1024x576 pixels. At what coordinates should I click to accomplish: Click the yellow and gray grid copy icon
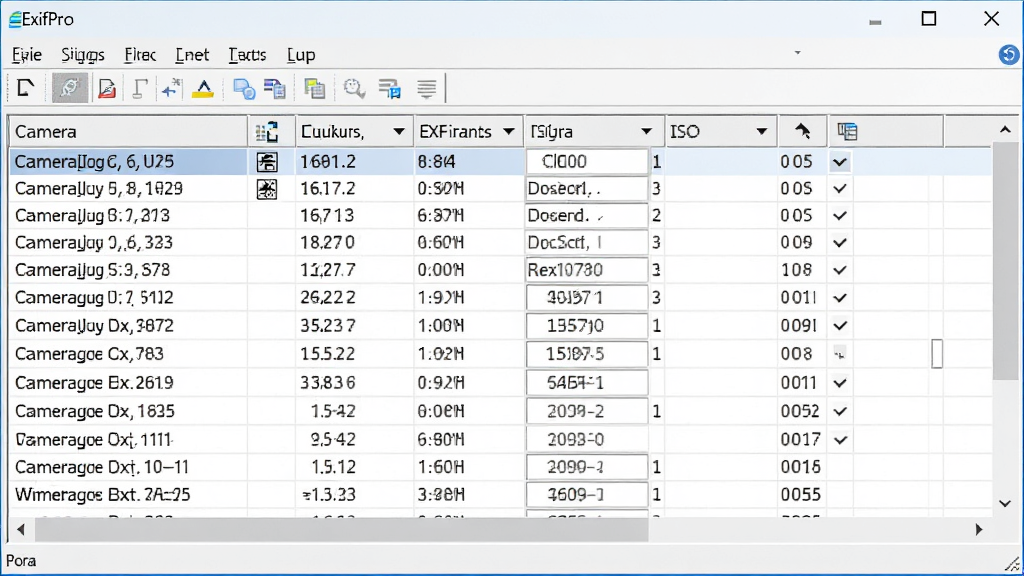[x=315, y=88]
